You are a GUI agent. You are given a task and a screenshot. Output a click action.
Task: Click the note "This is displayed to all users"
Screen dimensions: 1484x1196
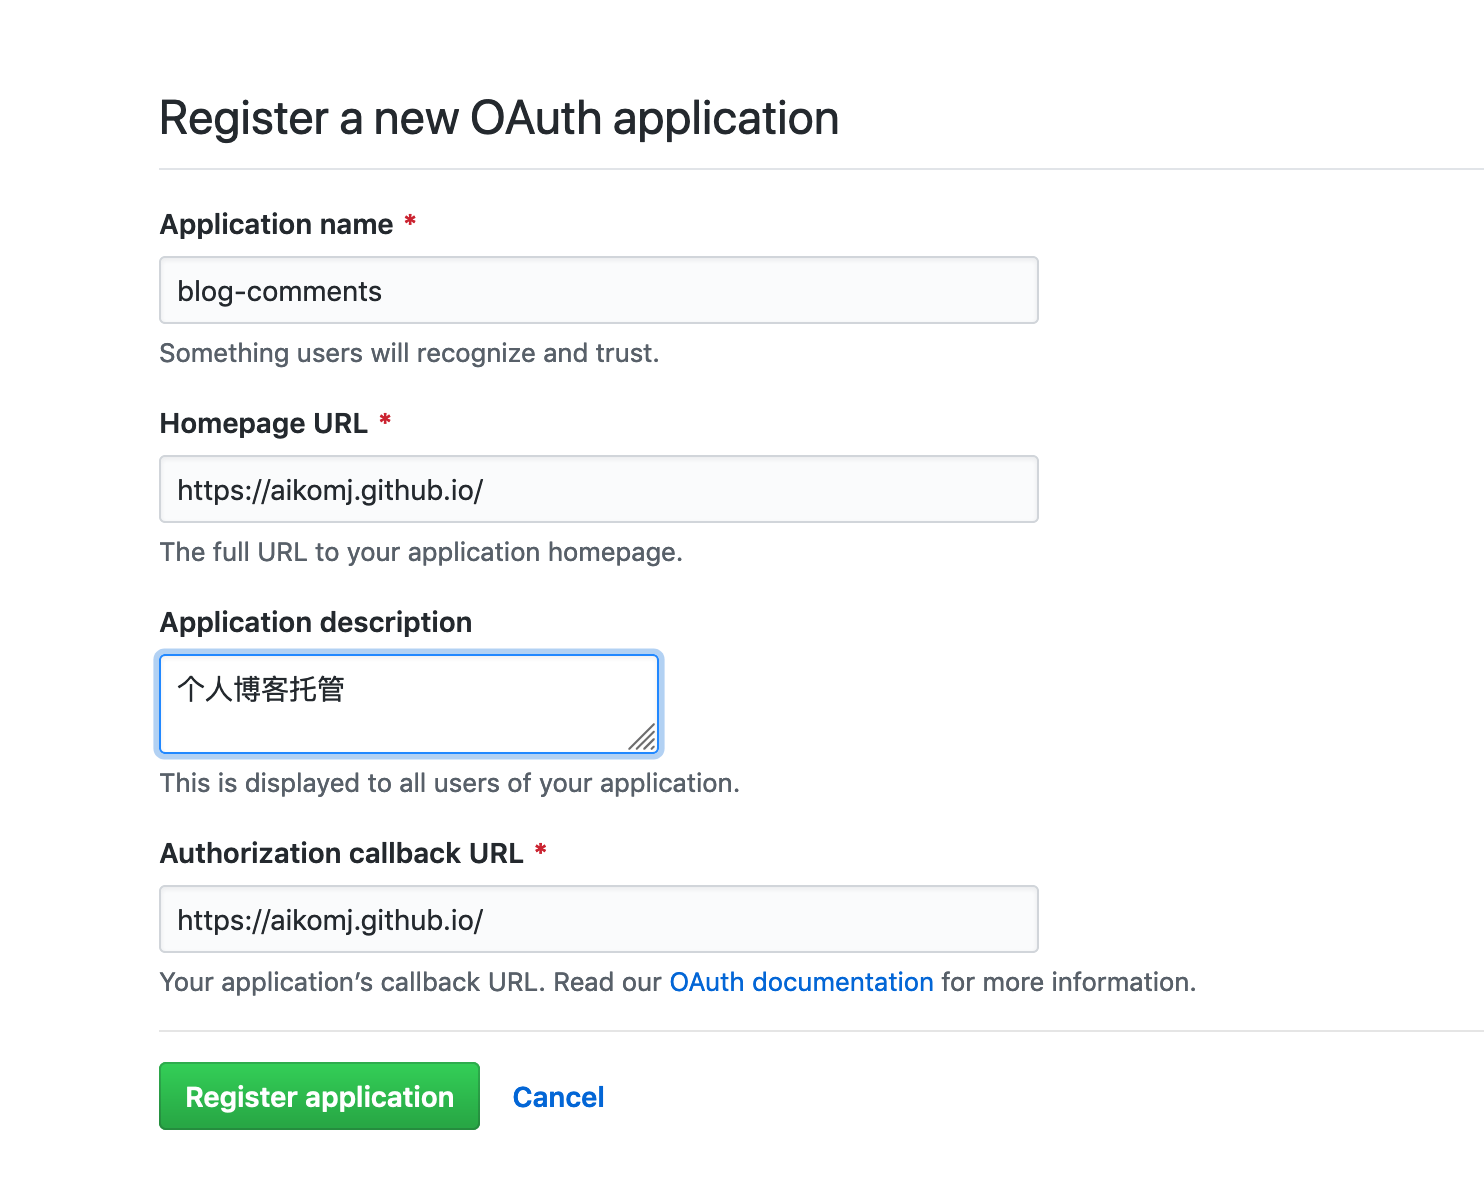[x=450, y=783]
